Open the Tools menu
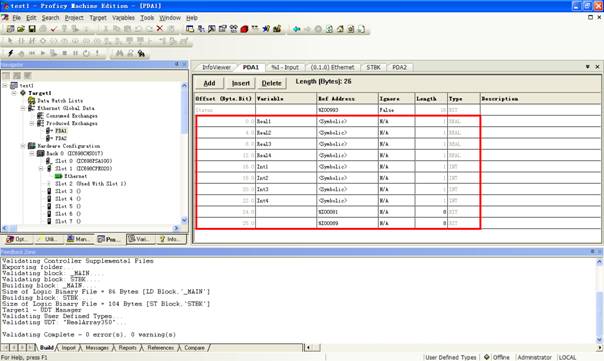The image size is (604, 361). [x=147, y=18]
